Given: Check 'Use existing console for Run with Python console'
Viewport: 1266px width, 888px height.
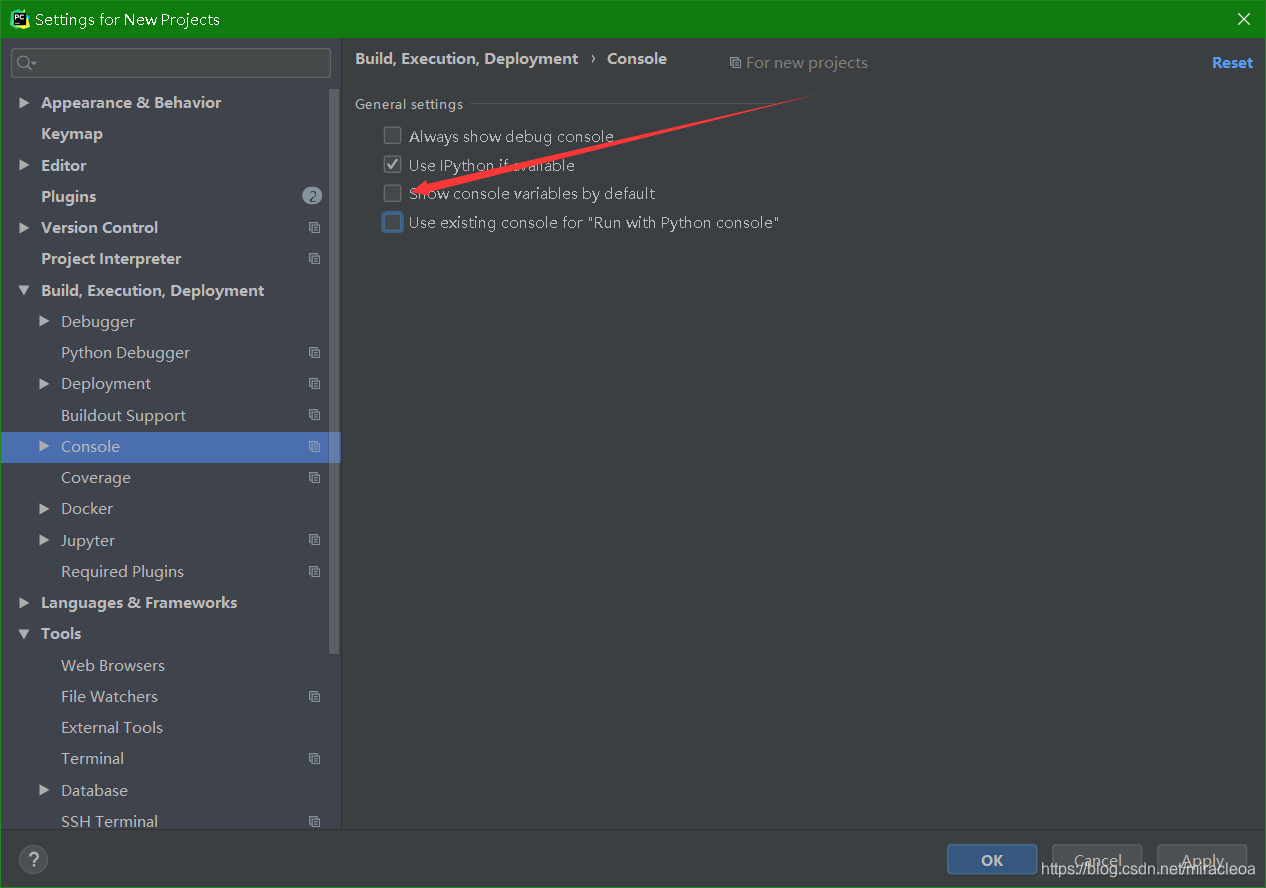Looking at the screenshot, I should click(x=392, y=222).
